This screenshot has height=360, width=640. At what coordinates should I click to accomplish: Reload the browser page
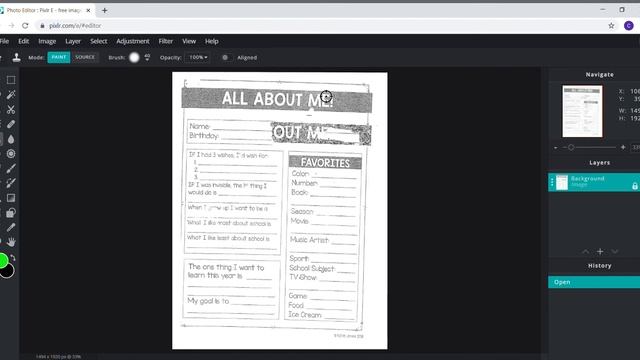point(25,26)
